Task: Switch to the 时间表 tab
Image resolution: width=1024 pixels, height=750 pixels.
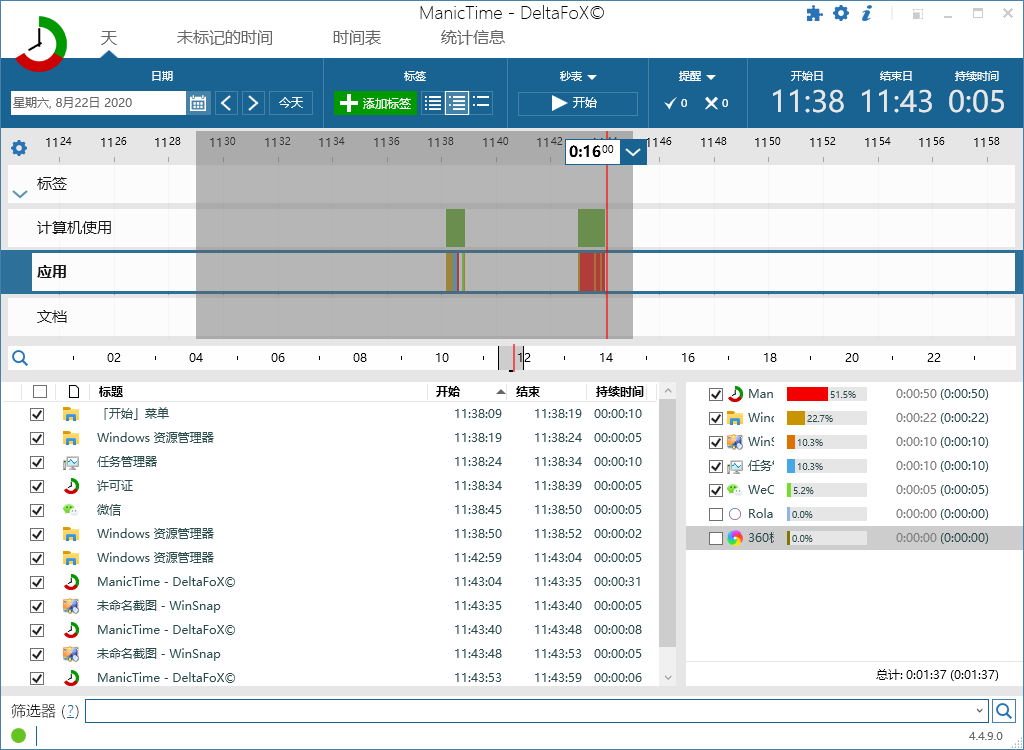Action: click(x=356, y=37)
